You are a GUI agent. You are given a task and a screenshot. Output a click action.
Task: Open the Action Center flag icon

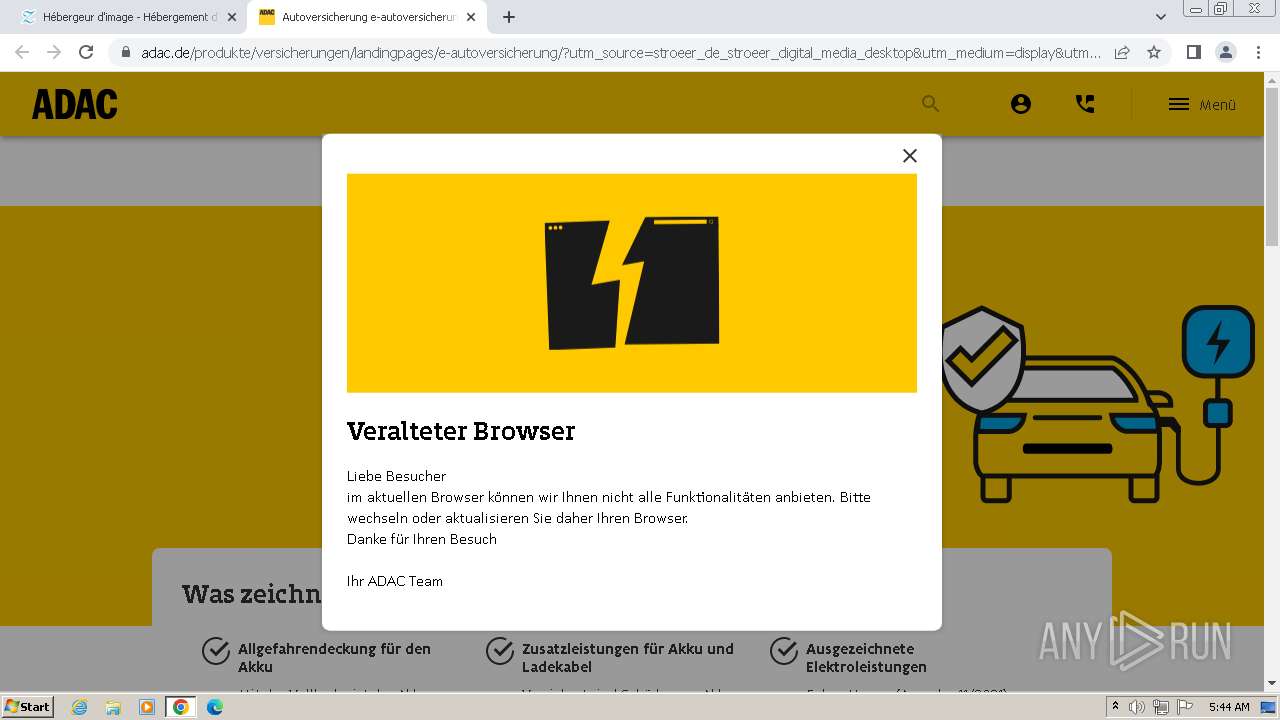1183,707
